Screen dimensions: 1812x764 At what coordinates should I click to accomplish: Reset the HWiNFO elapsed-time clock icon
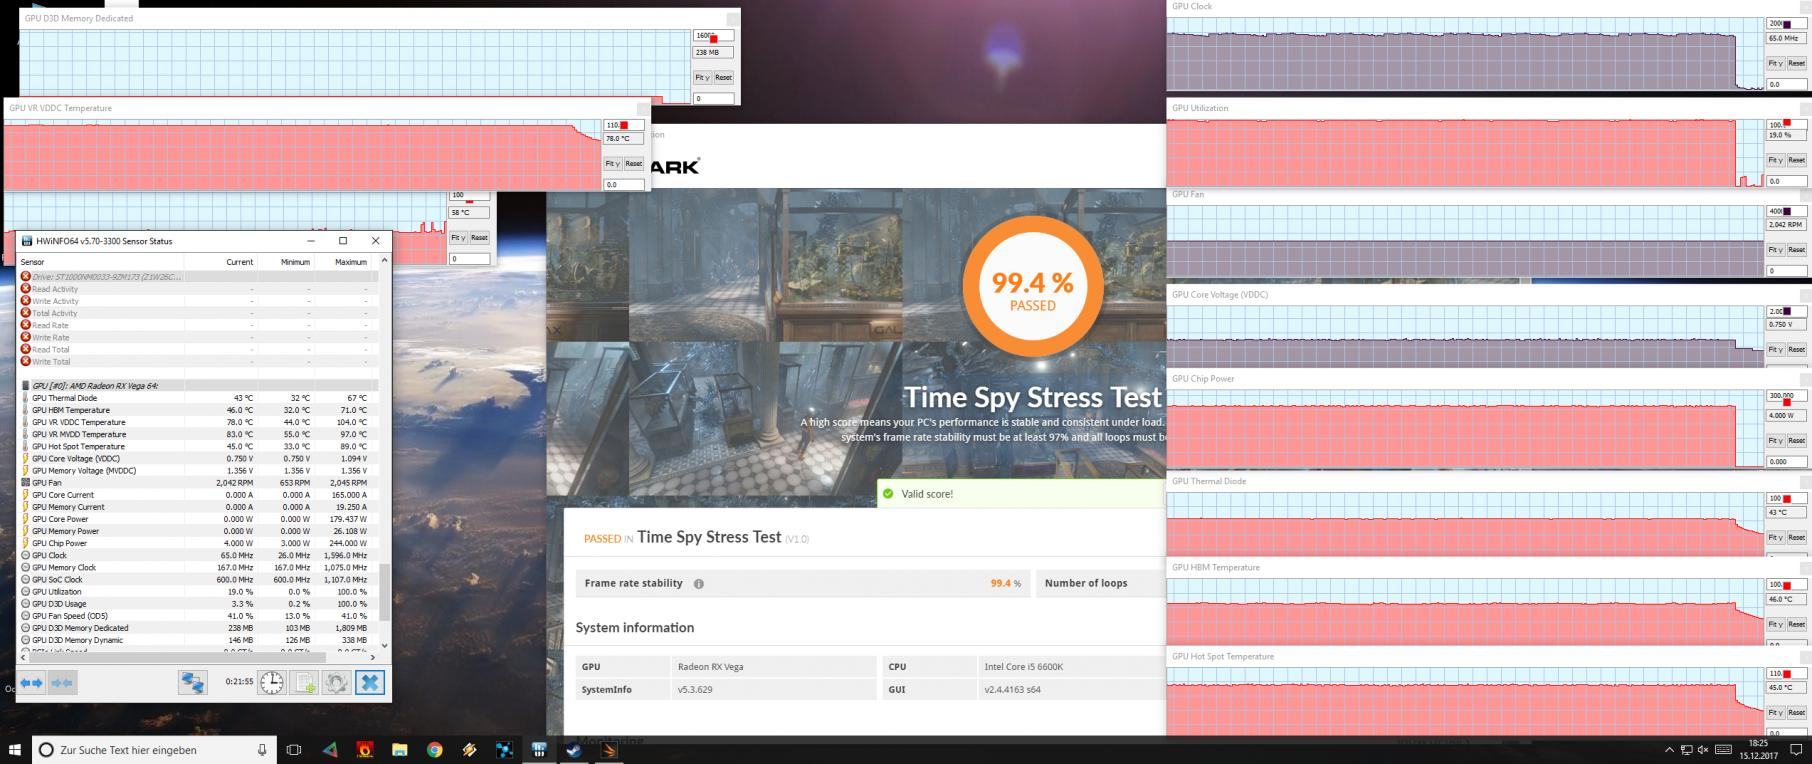[272, 682]
